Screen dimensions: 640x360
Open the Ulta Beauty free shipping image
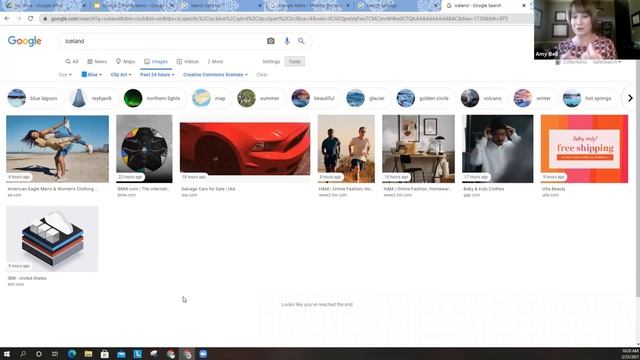tap(584, 149)
